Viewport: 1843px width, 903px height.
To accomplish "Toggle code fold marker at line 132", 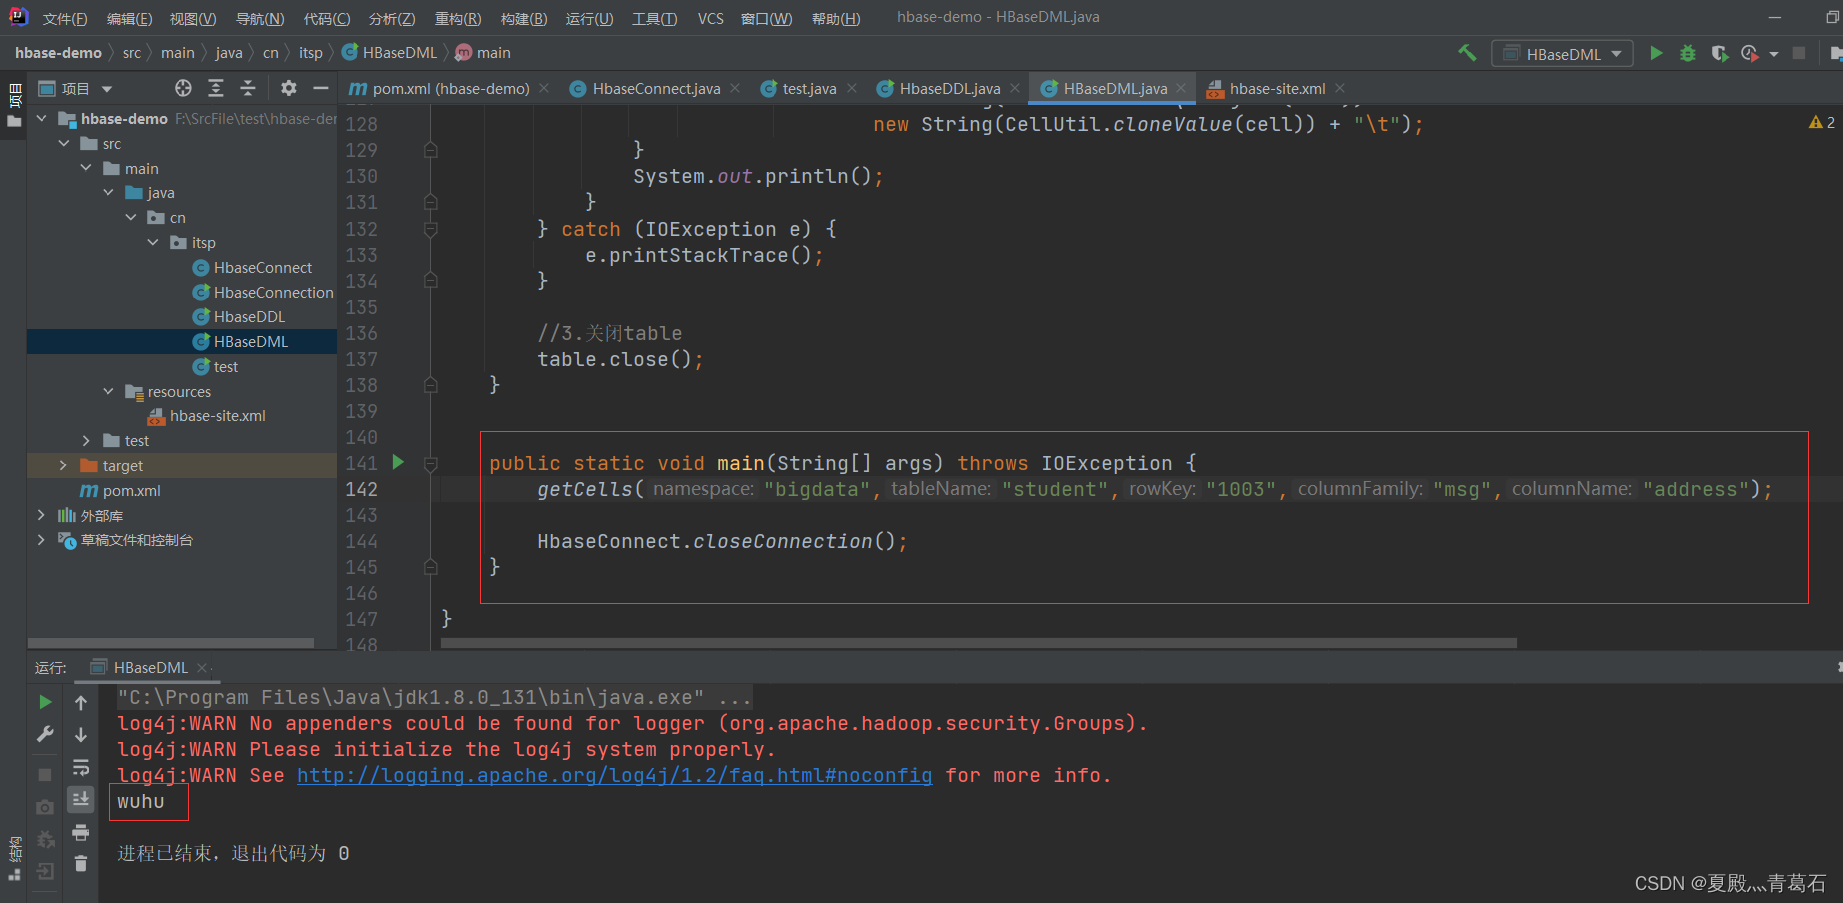I will click(431, 229).
